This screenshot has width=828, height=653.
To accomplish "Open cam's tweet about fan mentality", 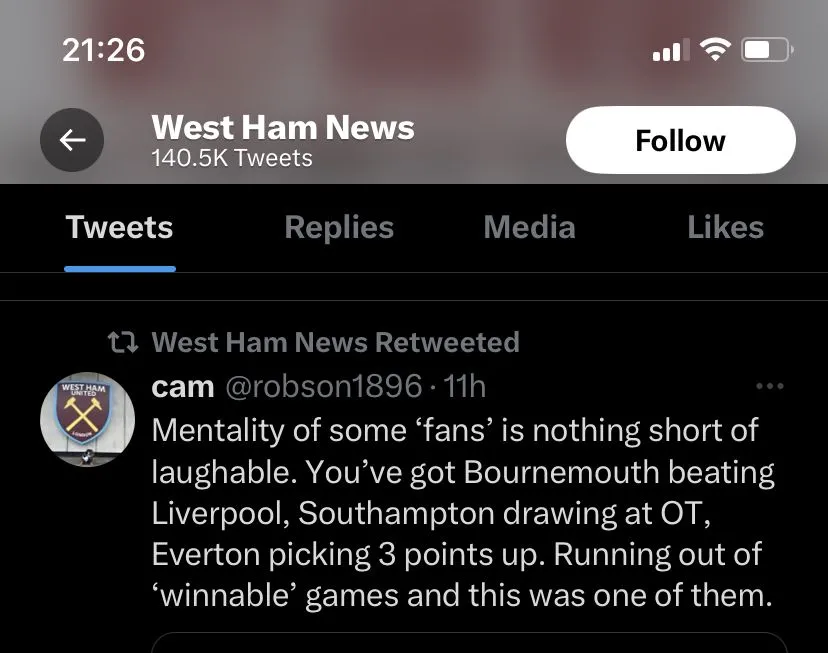I will [462, 513].
